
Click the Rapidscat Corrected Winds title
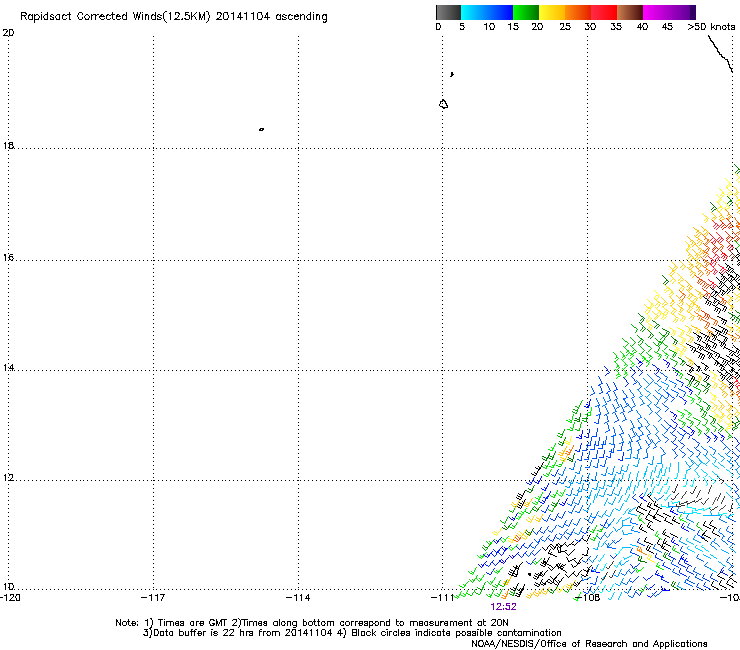tap(174, 17)
